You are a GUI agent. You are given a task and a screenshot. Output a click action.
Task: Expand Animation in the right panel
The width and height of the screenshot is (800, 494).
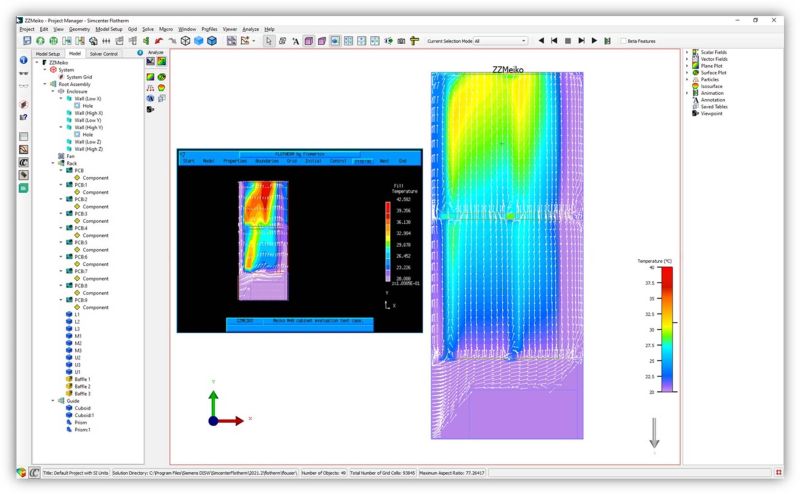pos(687,93)
